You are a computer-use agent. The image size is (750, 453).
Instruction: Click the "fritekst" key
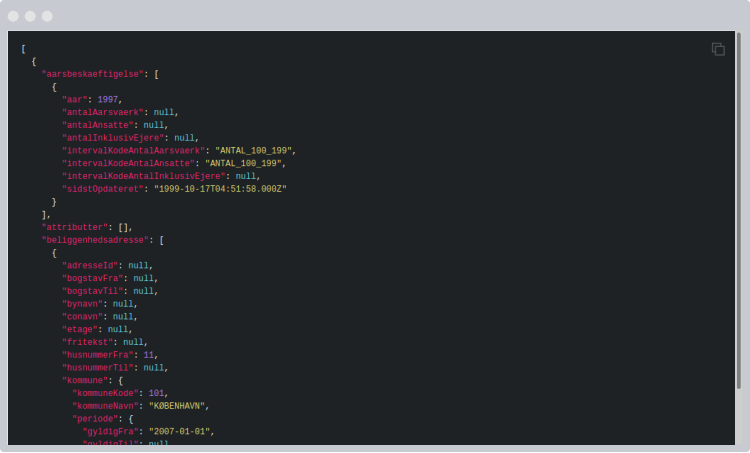tap(88, 343)
